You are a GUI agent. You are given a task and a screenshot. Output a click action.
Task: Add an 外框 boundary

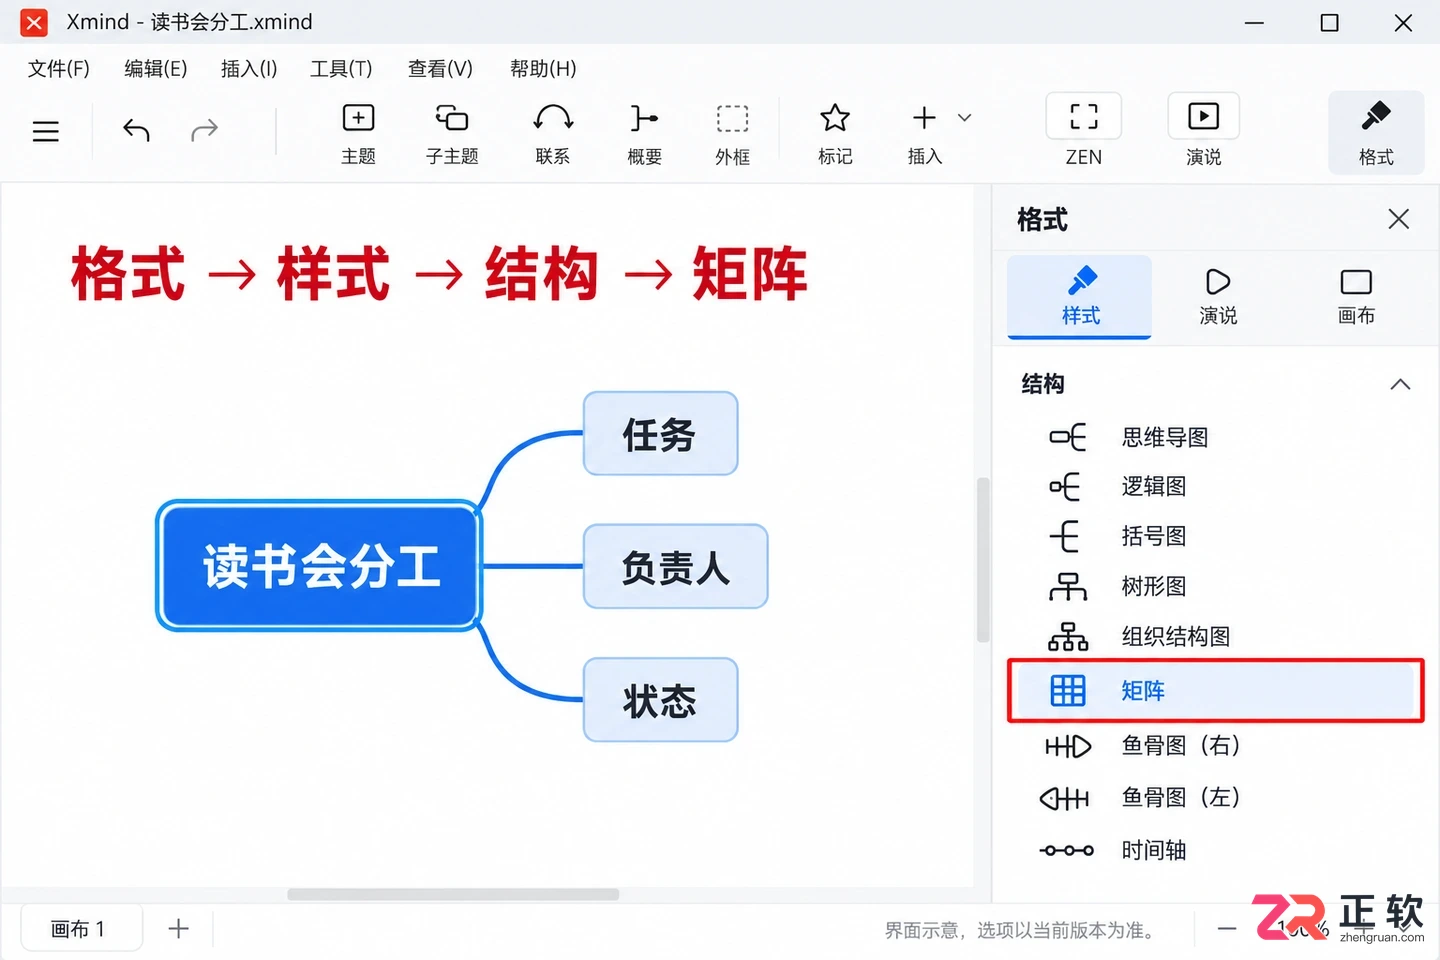click(732, 134)
